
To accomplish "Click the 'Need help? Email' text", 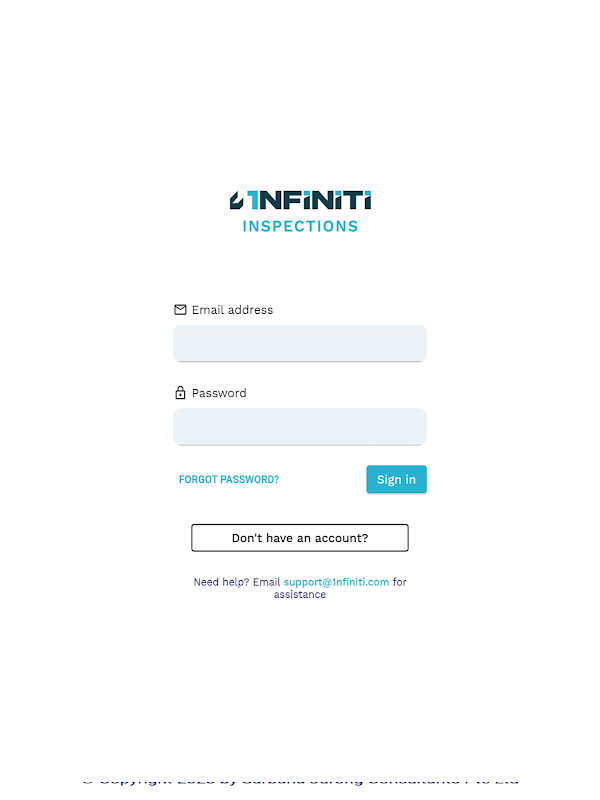I will click(237, 582).
